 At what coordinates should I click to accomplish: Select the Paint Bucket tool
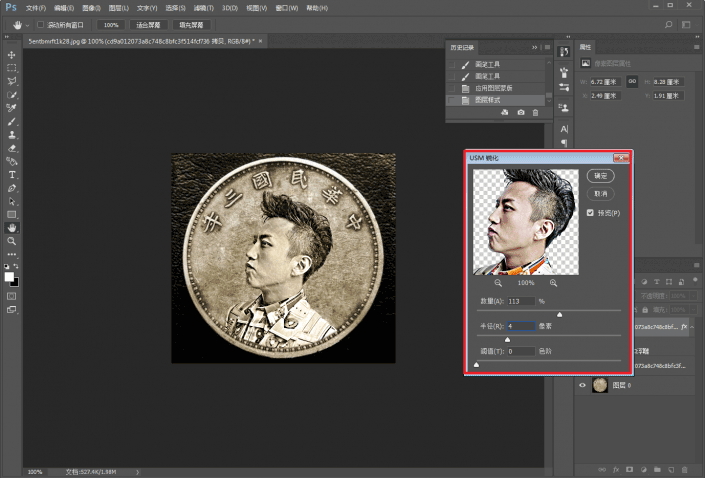click(x=12, y=161)
